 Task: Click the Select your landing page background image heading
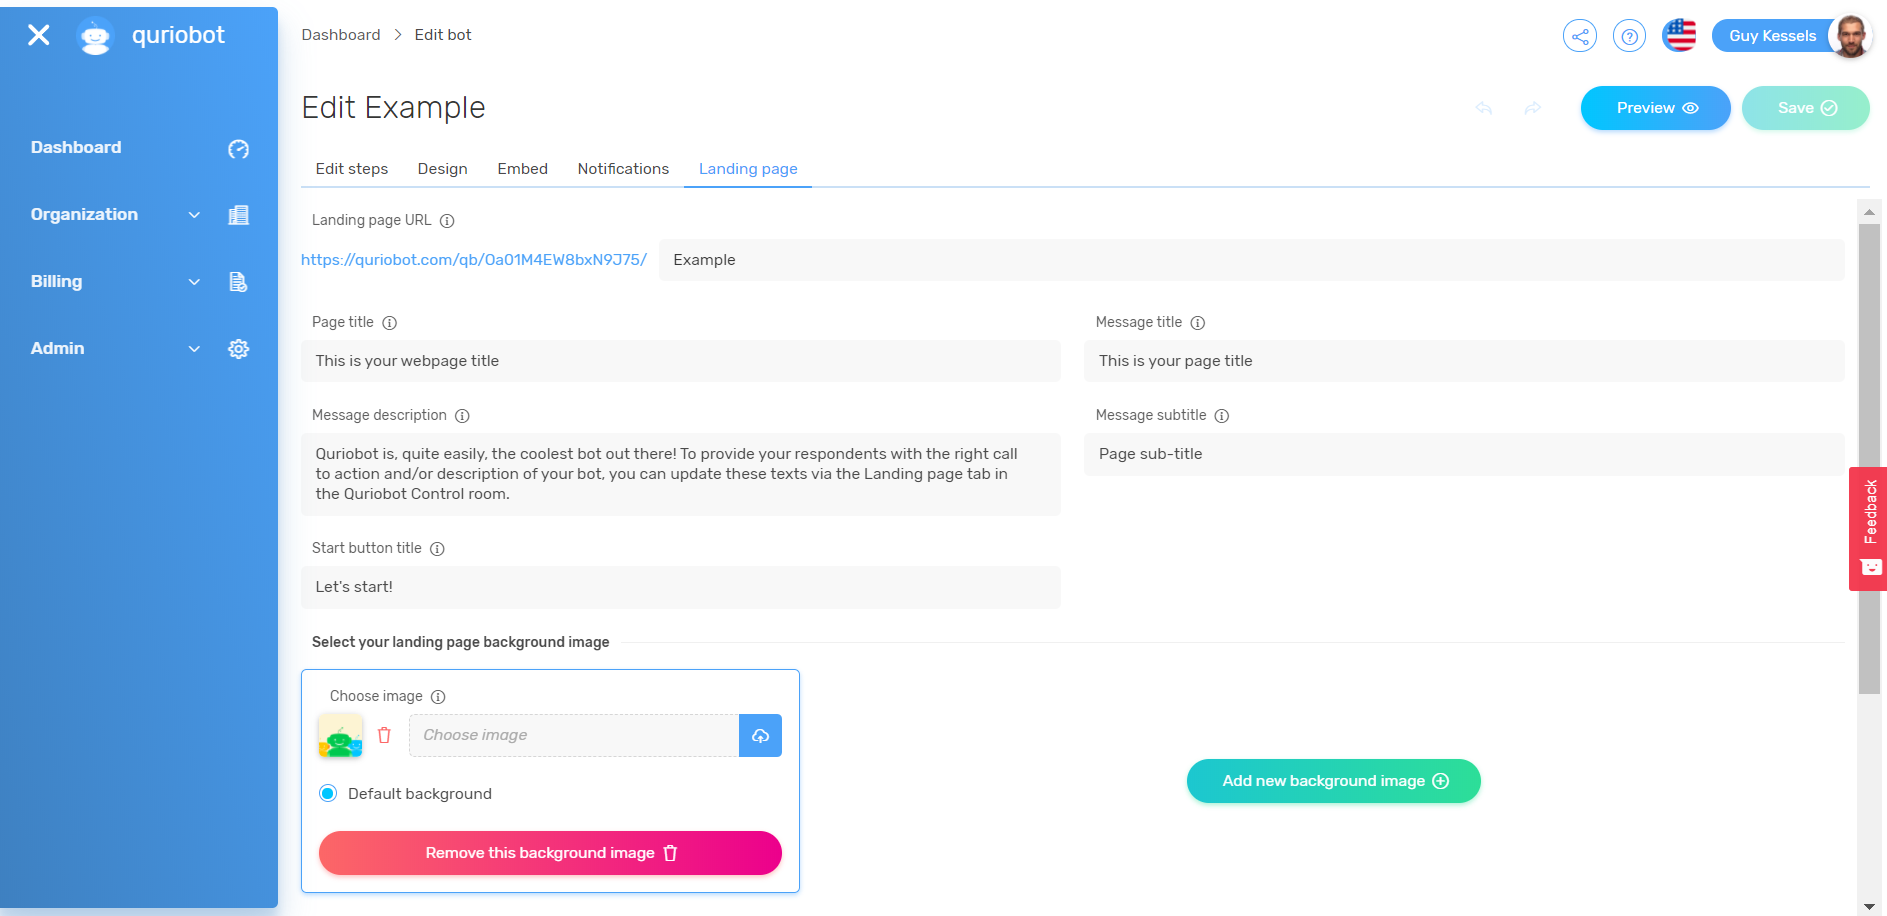(460, 642)
